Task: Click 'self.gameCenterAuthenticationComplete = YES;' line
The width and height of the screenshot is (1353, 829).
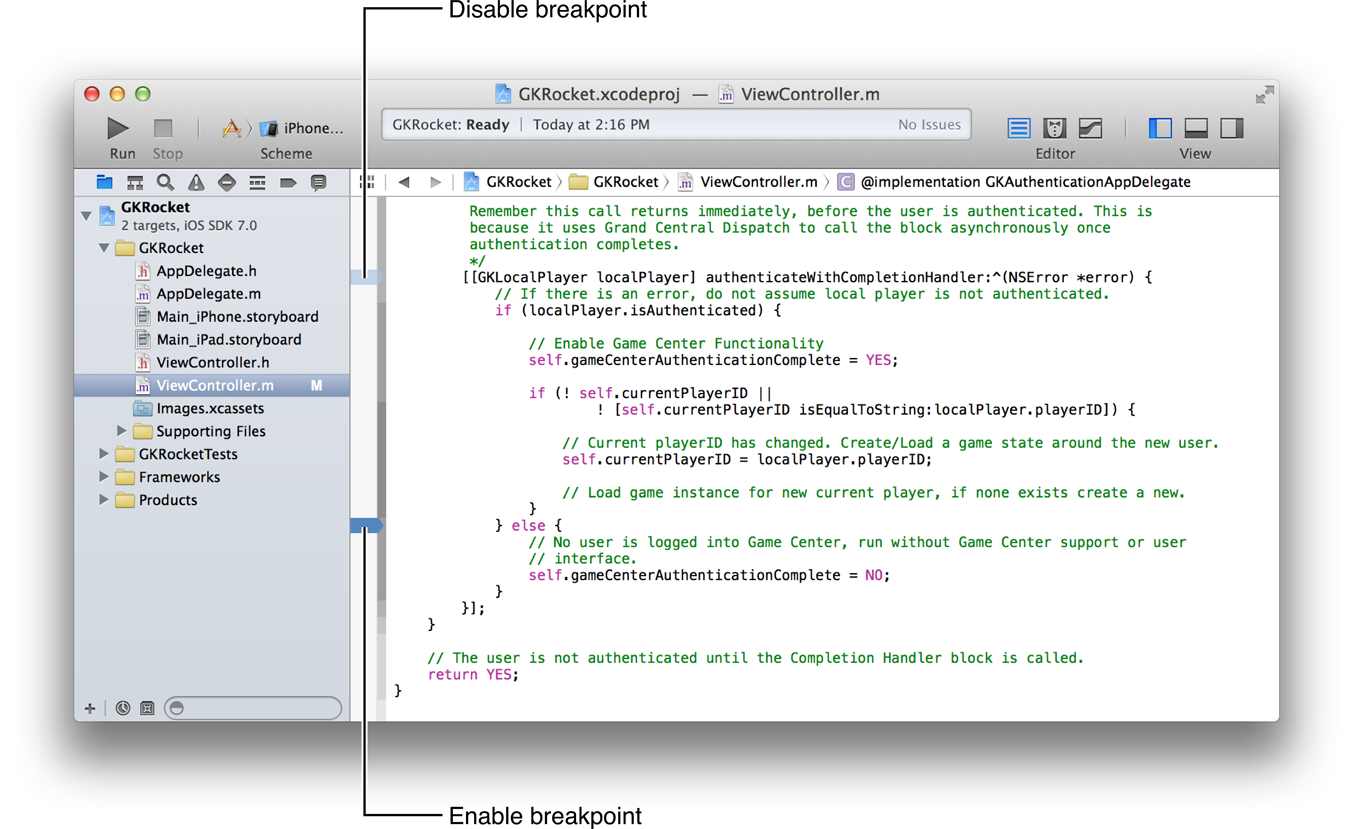Action: pyautogui.click(x=713, y=360)
